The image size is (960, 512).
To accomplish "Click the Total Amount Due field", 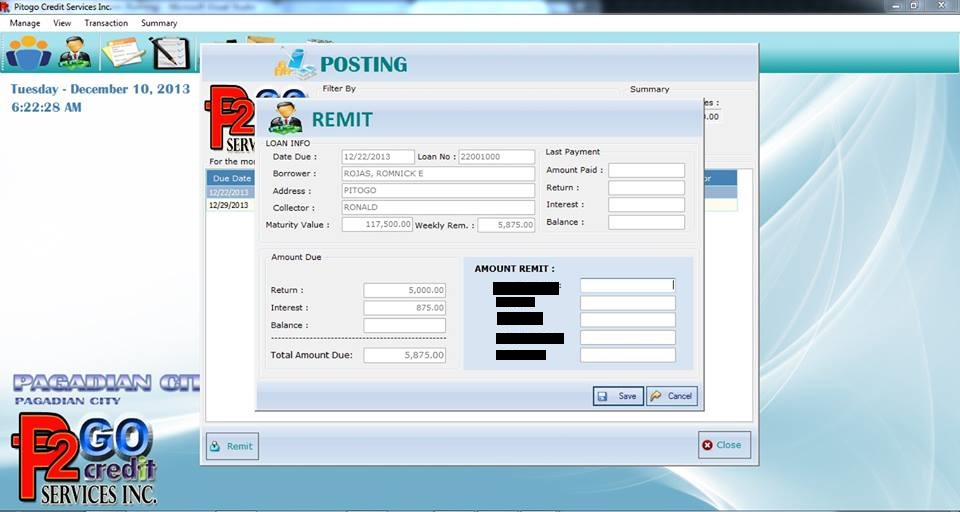I will tap(405, 355).
